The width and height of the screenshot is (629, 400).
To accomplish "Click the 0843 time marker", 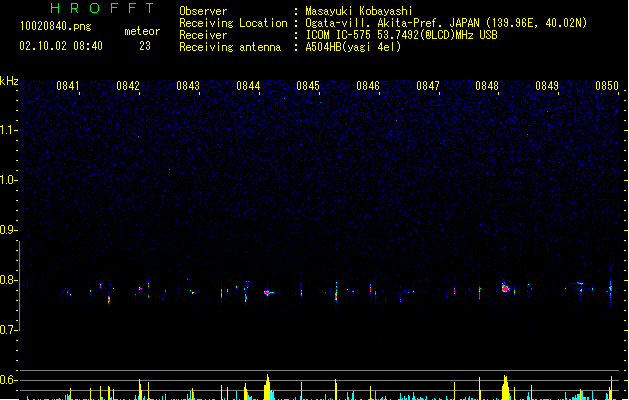I will [x=188, y=86].
